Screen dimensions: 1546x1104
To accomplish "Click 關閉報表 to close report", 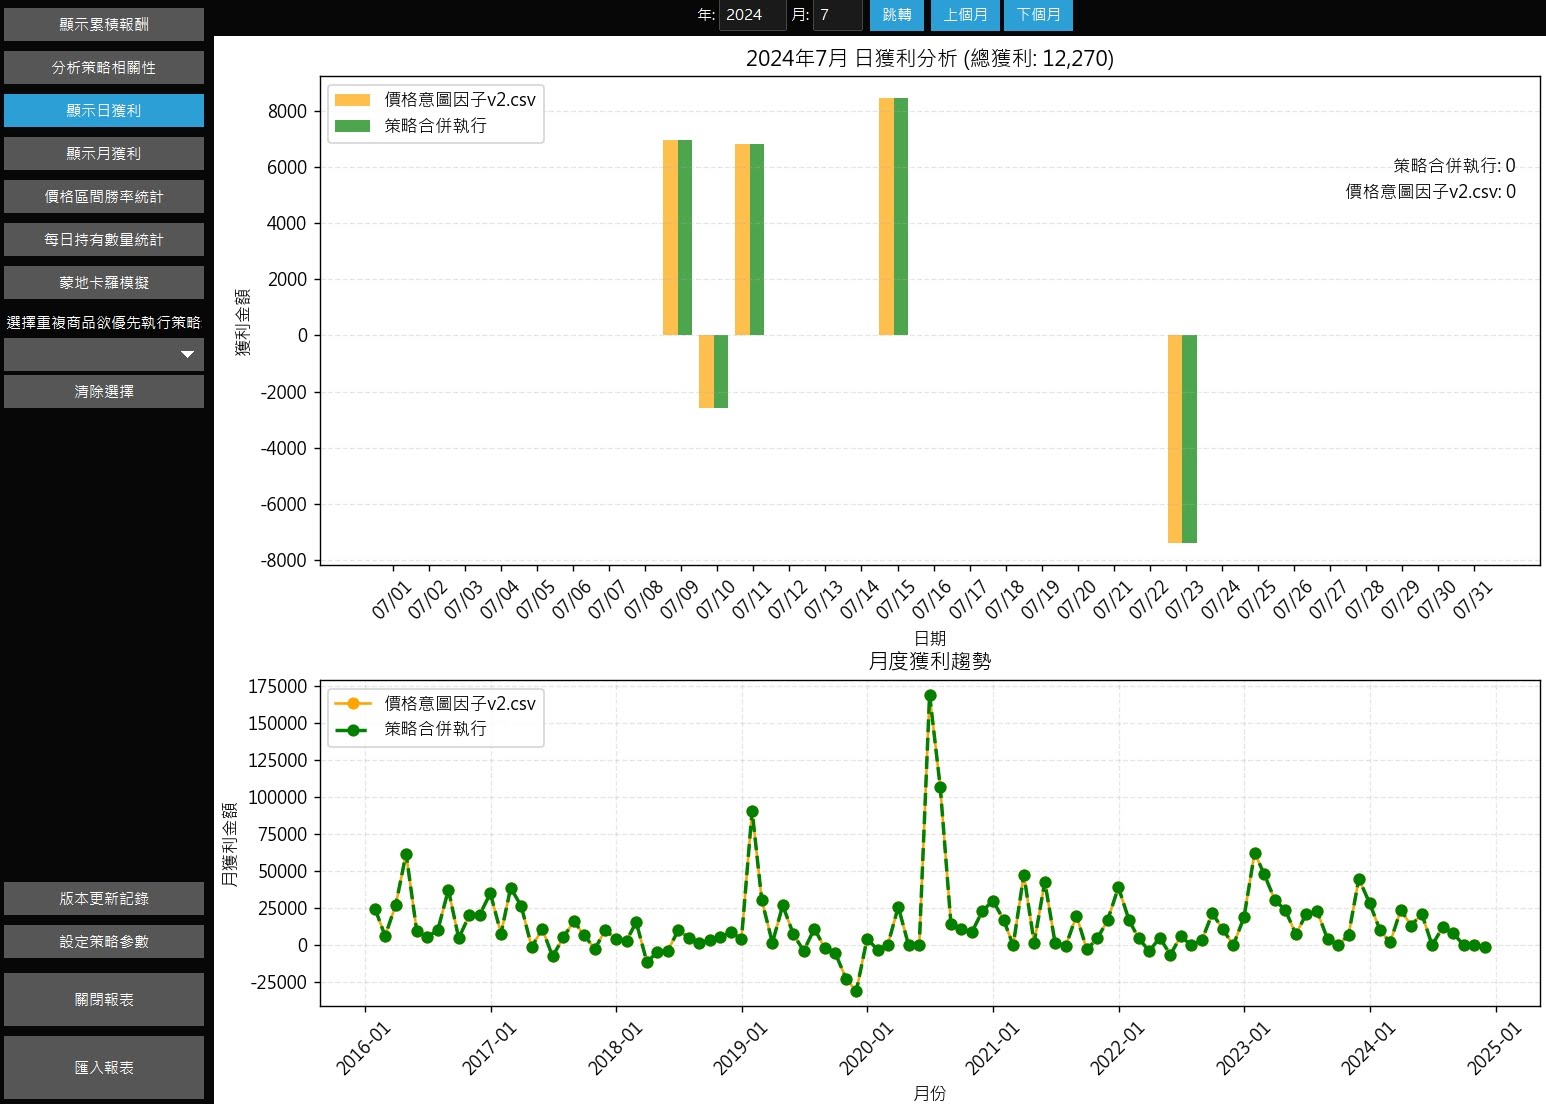I will (x=104, y=1000).
